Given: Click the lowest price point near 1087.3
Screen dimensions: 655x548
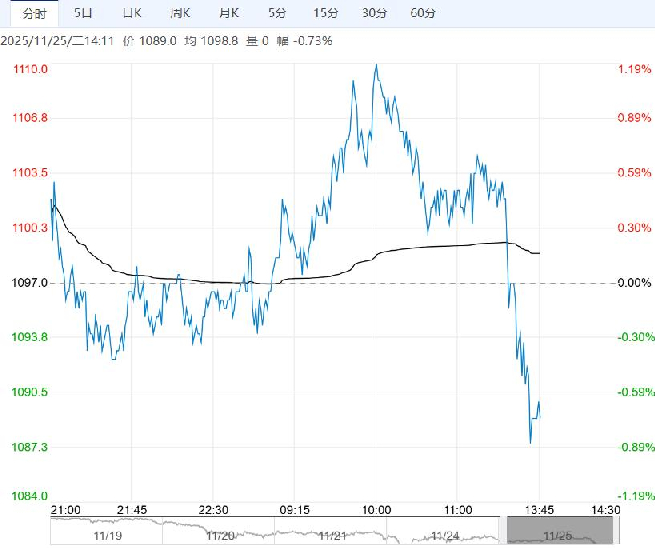Looking at the screenshot, I should click(530, 441).
